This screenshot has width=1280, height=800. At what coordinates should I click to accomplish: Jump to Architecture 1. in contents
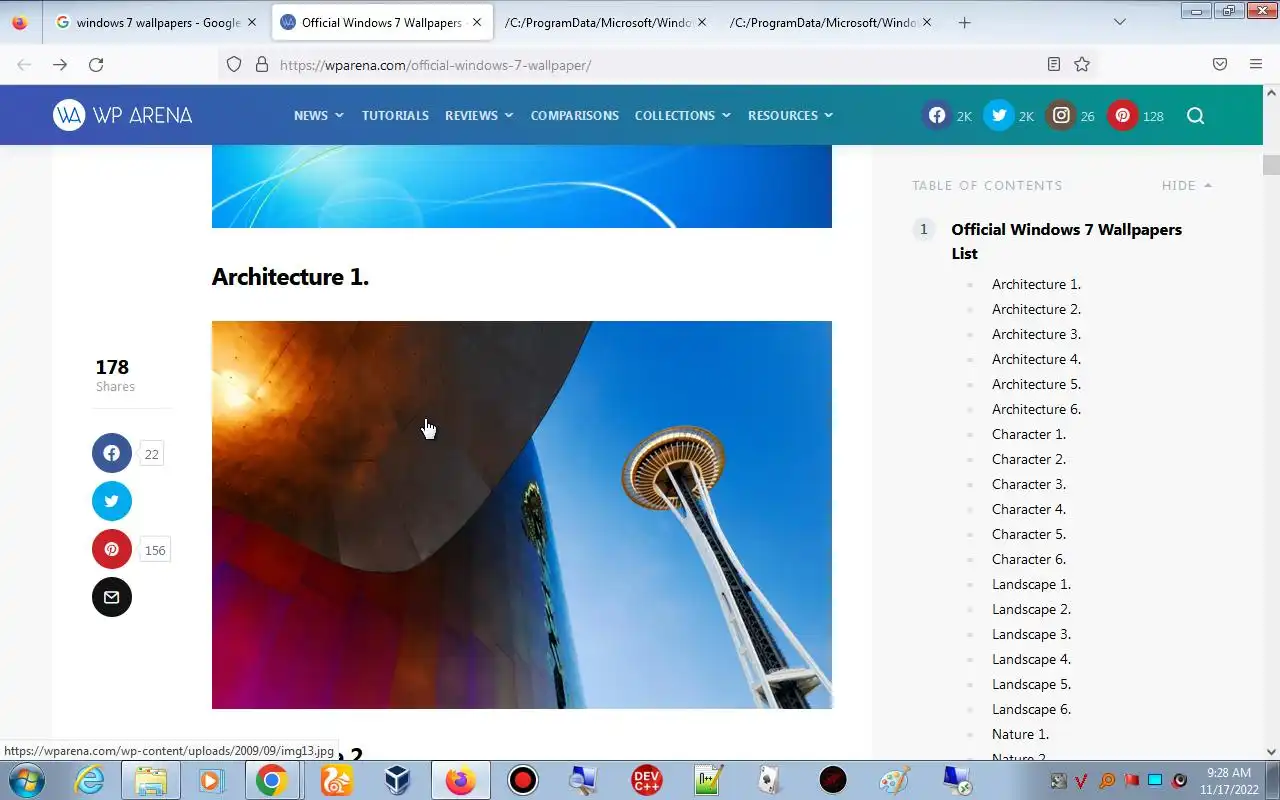tap(1036, 284)
